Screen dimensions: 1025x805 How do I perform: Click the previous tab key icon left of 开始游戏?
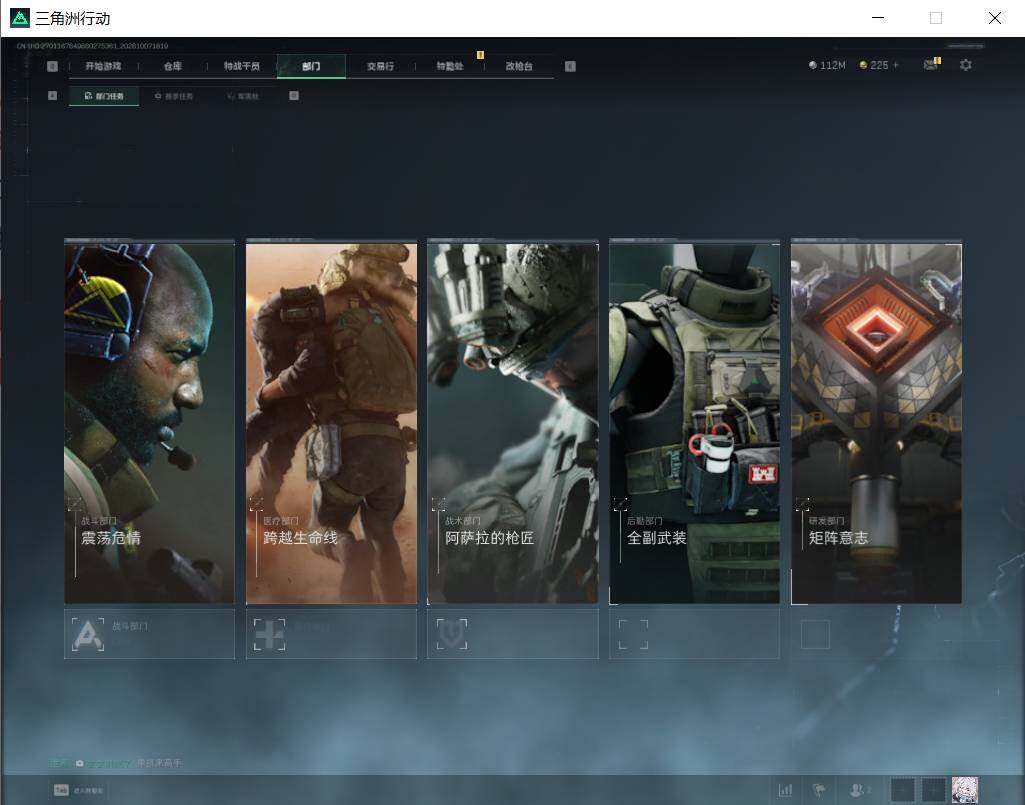click(52, 66)
